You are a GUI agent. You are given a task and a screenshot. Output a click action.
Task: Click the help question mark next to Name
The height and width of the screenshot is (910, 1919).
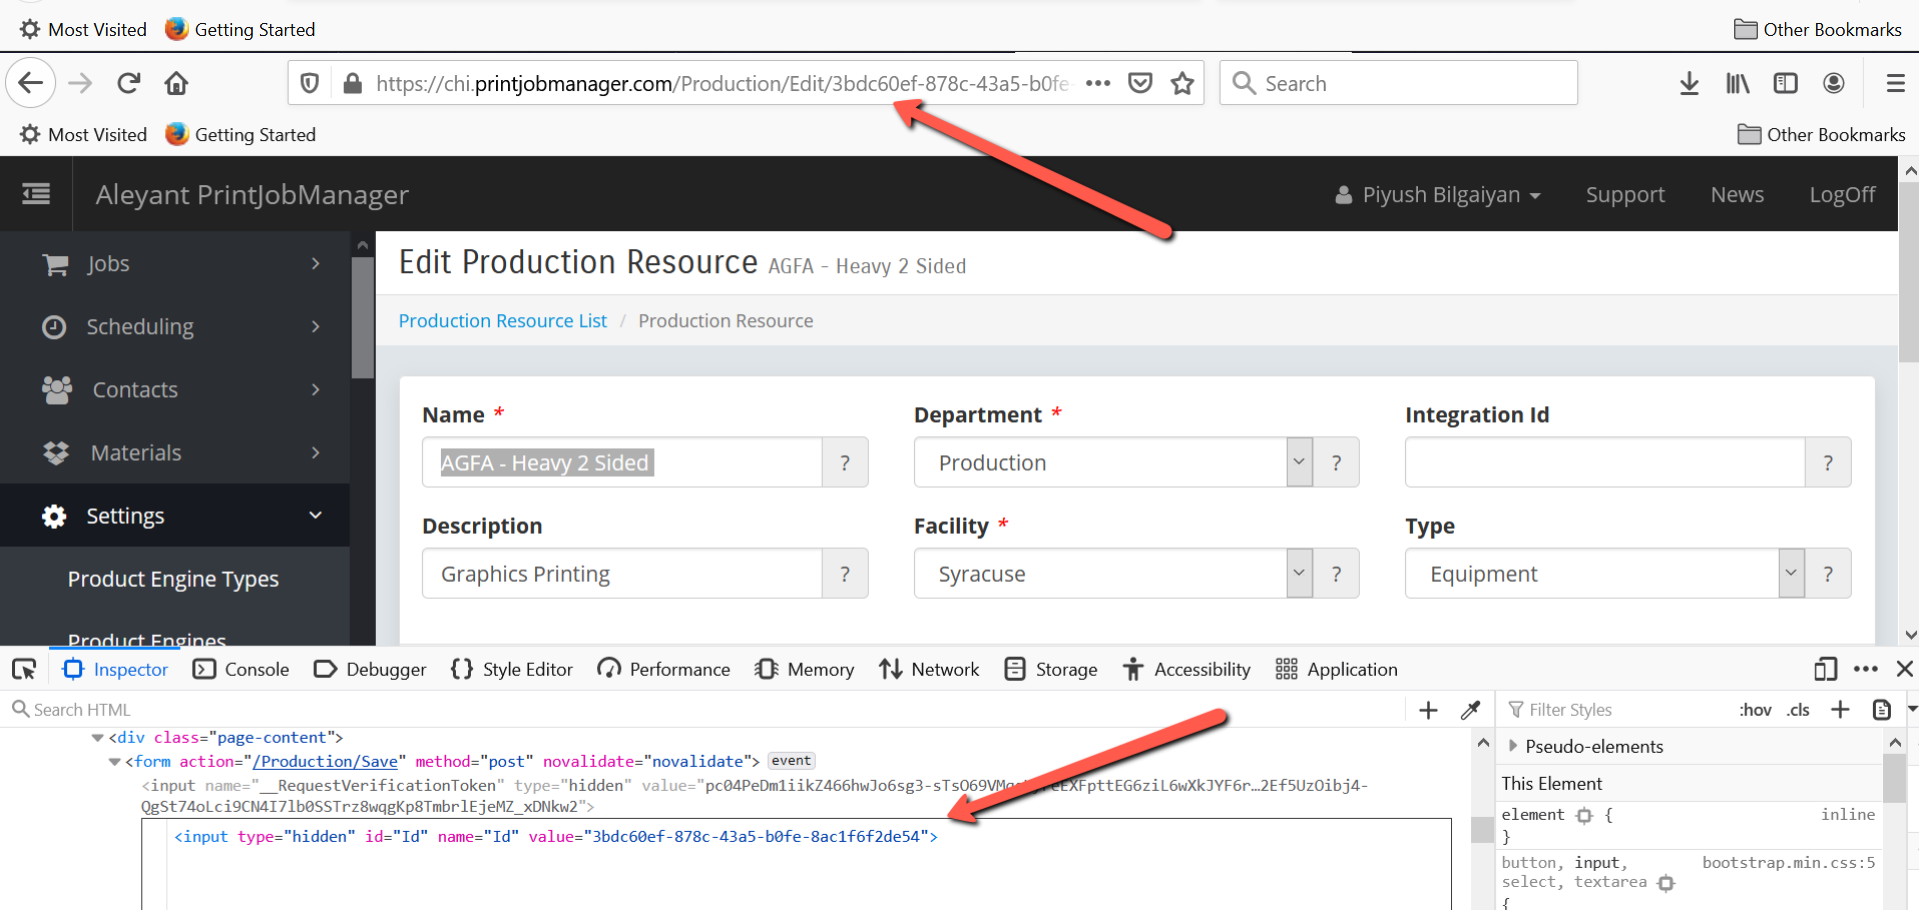click(x=845, y=462)
